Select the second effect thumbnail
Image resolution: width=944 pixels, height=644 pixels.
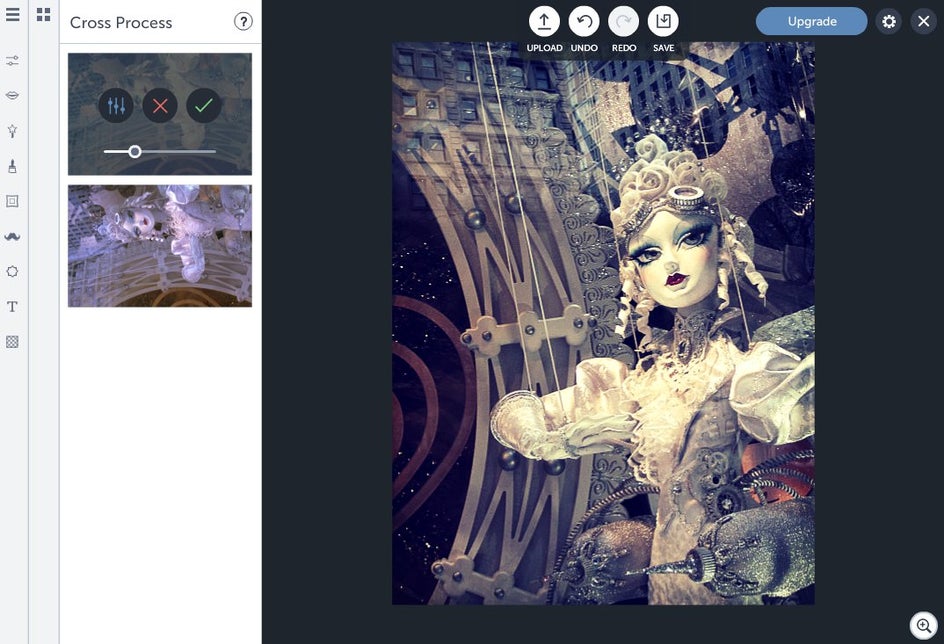point(160,246)
